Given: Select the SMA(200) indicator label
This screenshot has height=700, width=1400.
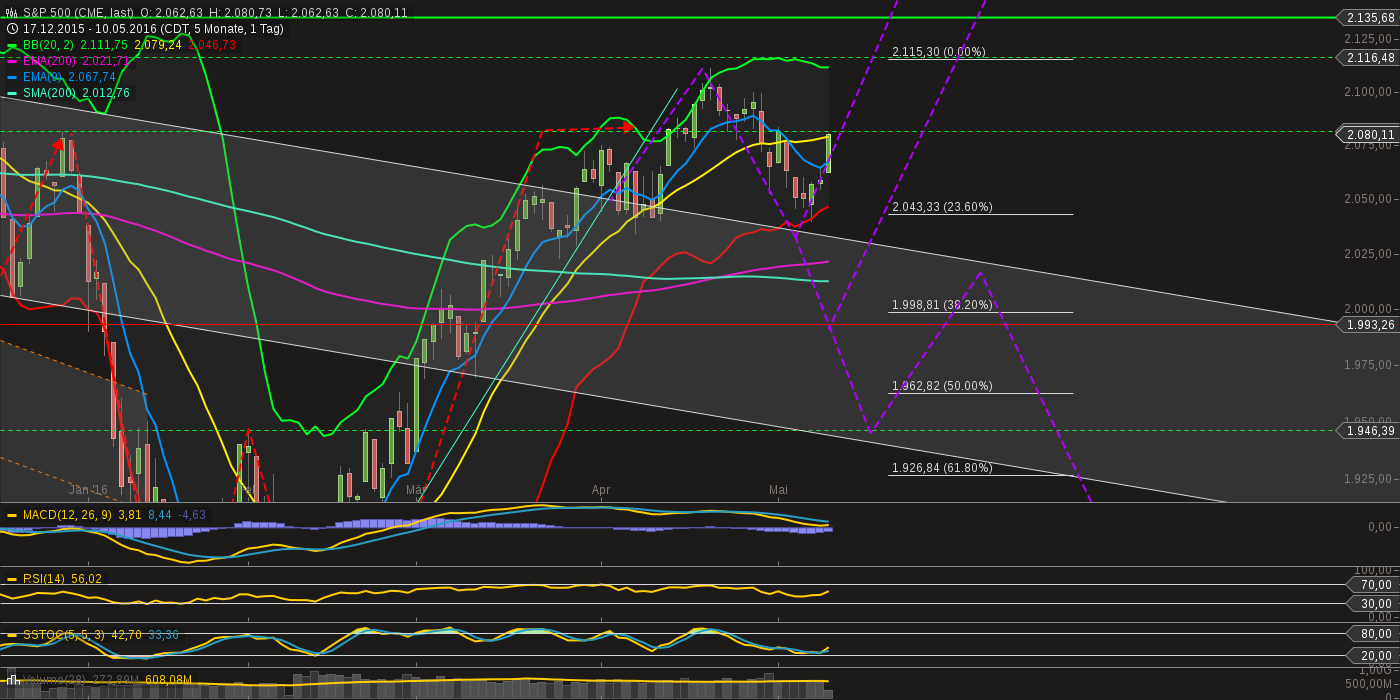Looking at the screenshot, I should 50,93.
